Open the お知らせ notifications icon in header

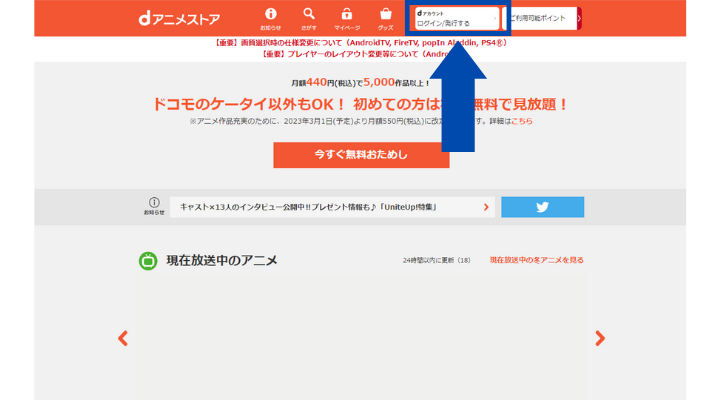[x=270, y=15]
